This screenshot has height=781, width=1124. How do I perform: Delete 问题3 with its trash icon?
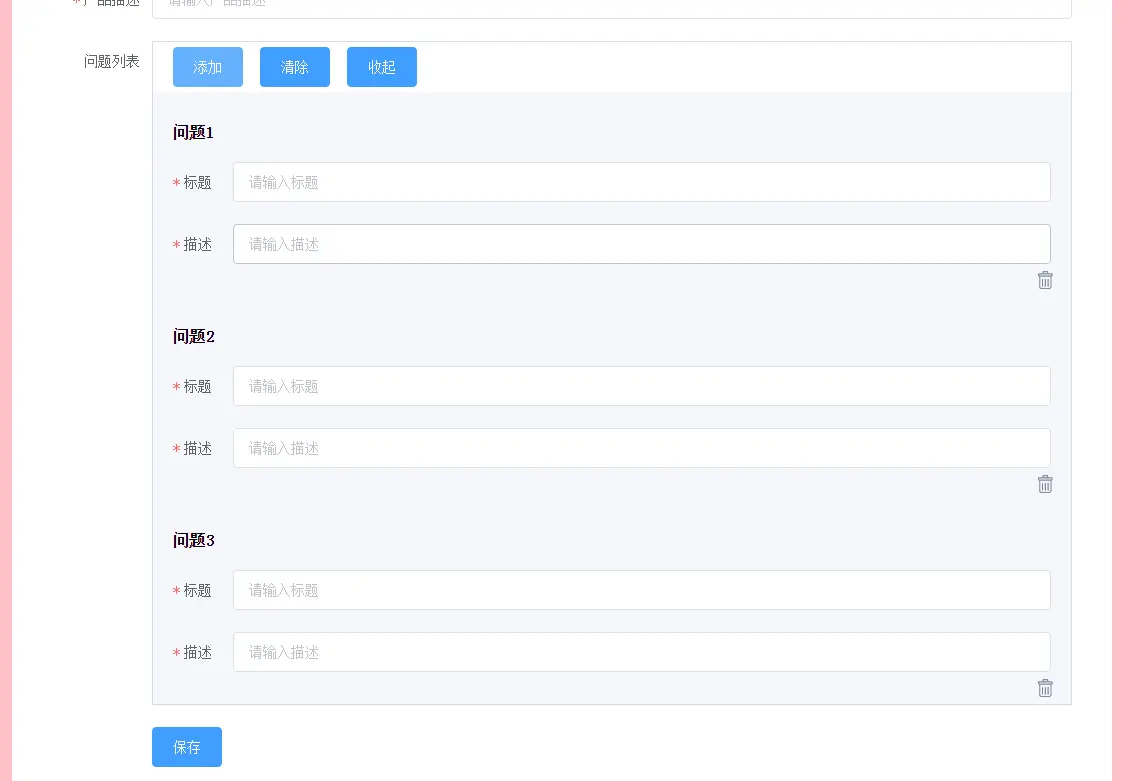point(1045,688)
